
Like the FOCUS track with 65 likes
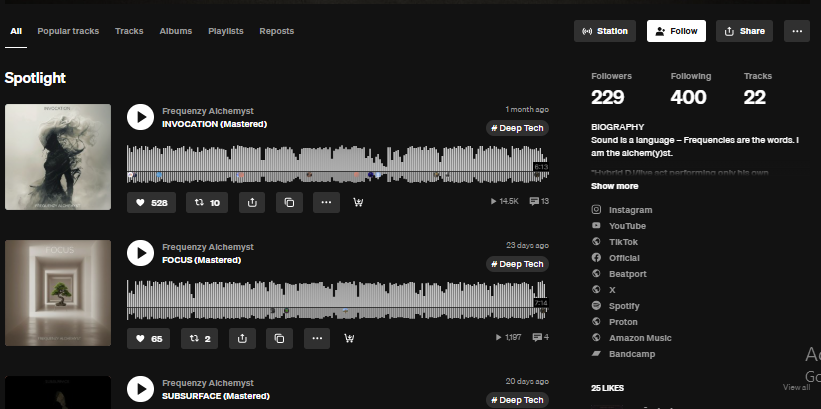(151, 338)
